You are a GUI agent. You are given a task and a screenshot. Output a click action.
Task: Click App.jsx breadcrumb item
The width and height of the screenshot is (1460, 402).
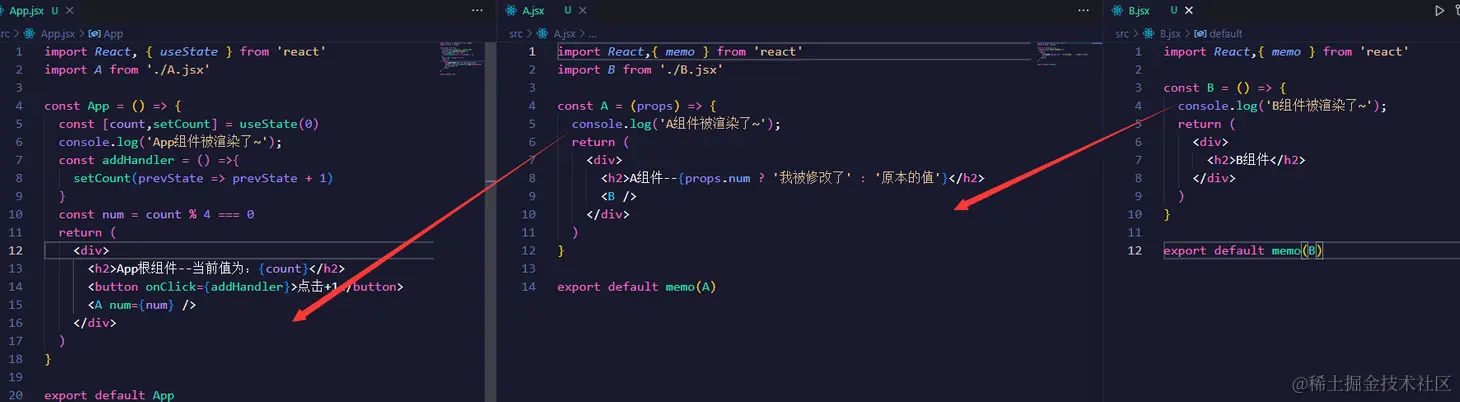click(x=50, y=33)
